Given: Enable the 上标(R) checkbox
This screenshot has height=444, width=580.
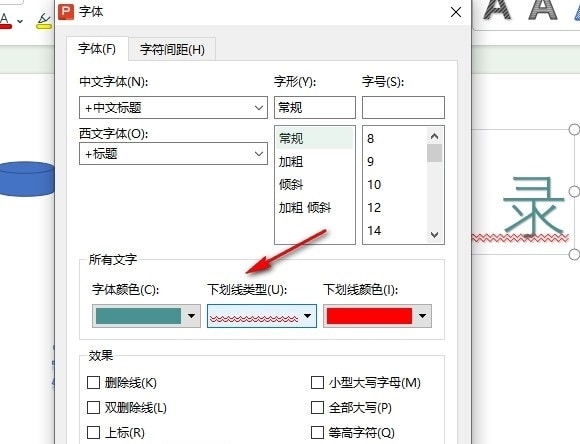Looking at the screenshot, I should pos(93,432).
